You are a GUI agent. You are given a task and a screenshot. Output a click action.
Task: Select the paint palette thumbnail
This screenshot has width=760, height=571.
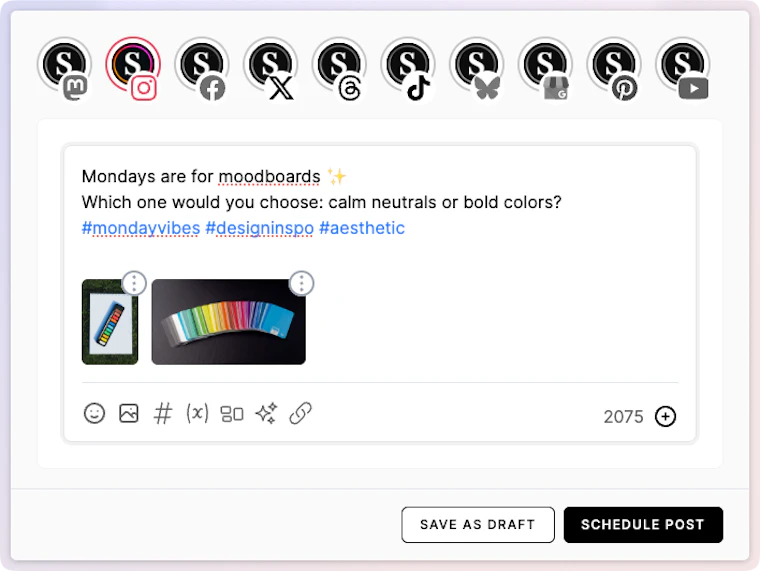pos(110,322)
